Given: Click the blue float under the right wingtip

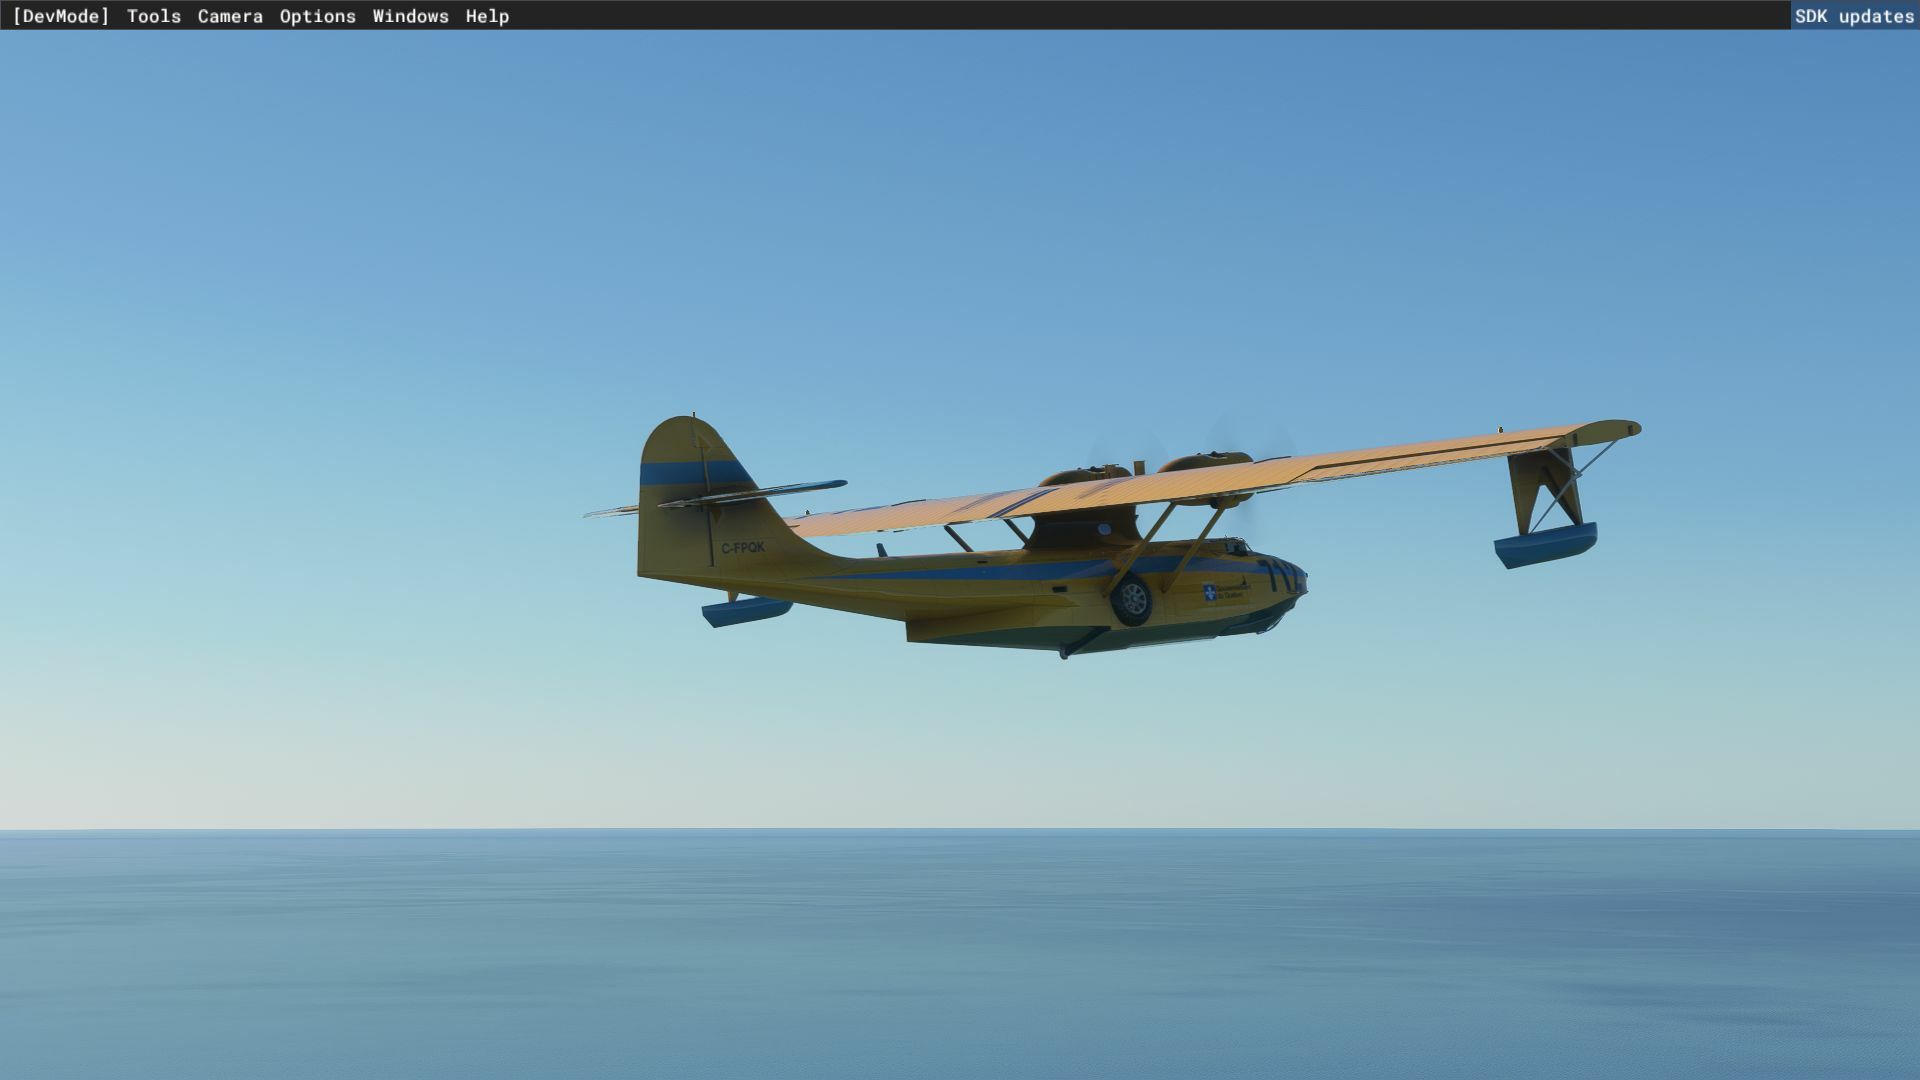Looking at the screenshot, I should coord(1545,545).
